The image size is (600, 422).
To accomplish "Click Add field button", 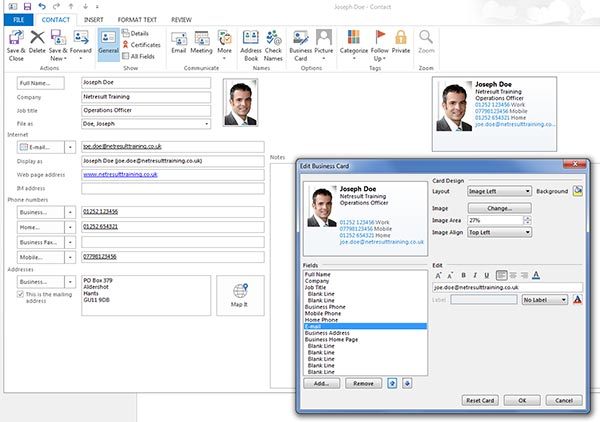I will [x=321, y=383].
